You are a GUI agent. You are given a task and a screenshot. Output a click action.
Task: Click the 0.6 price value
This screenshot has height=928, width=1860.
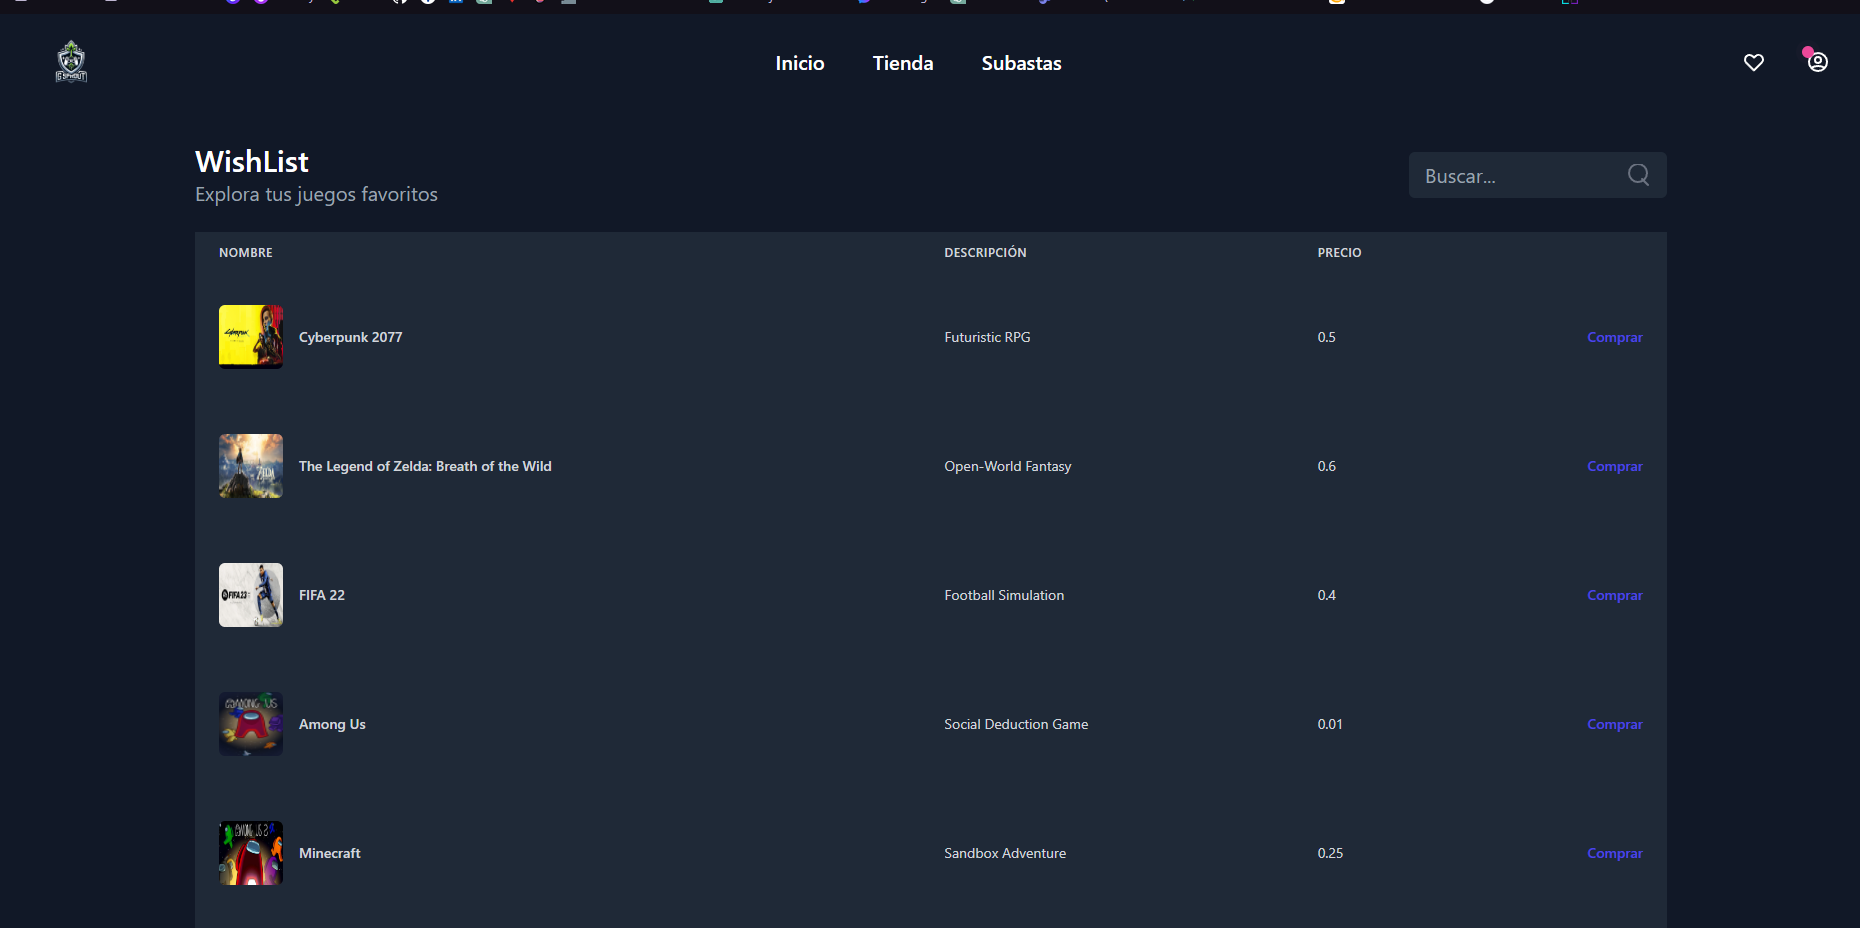(x=1326, y=466)
